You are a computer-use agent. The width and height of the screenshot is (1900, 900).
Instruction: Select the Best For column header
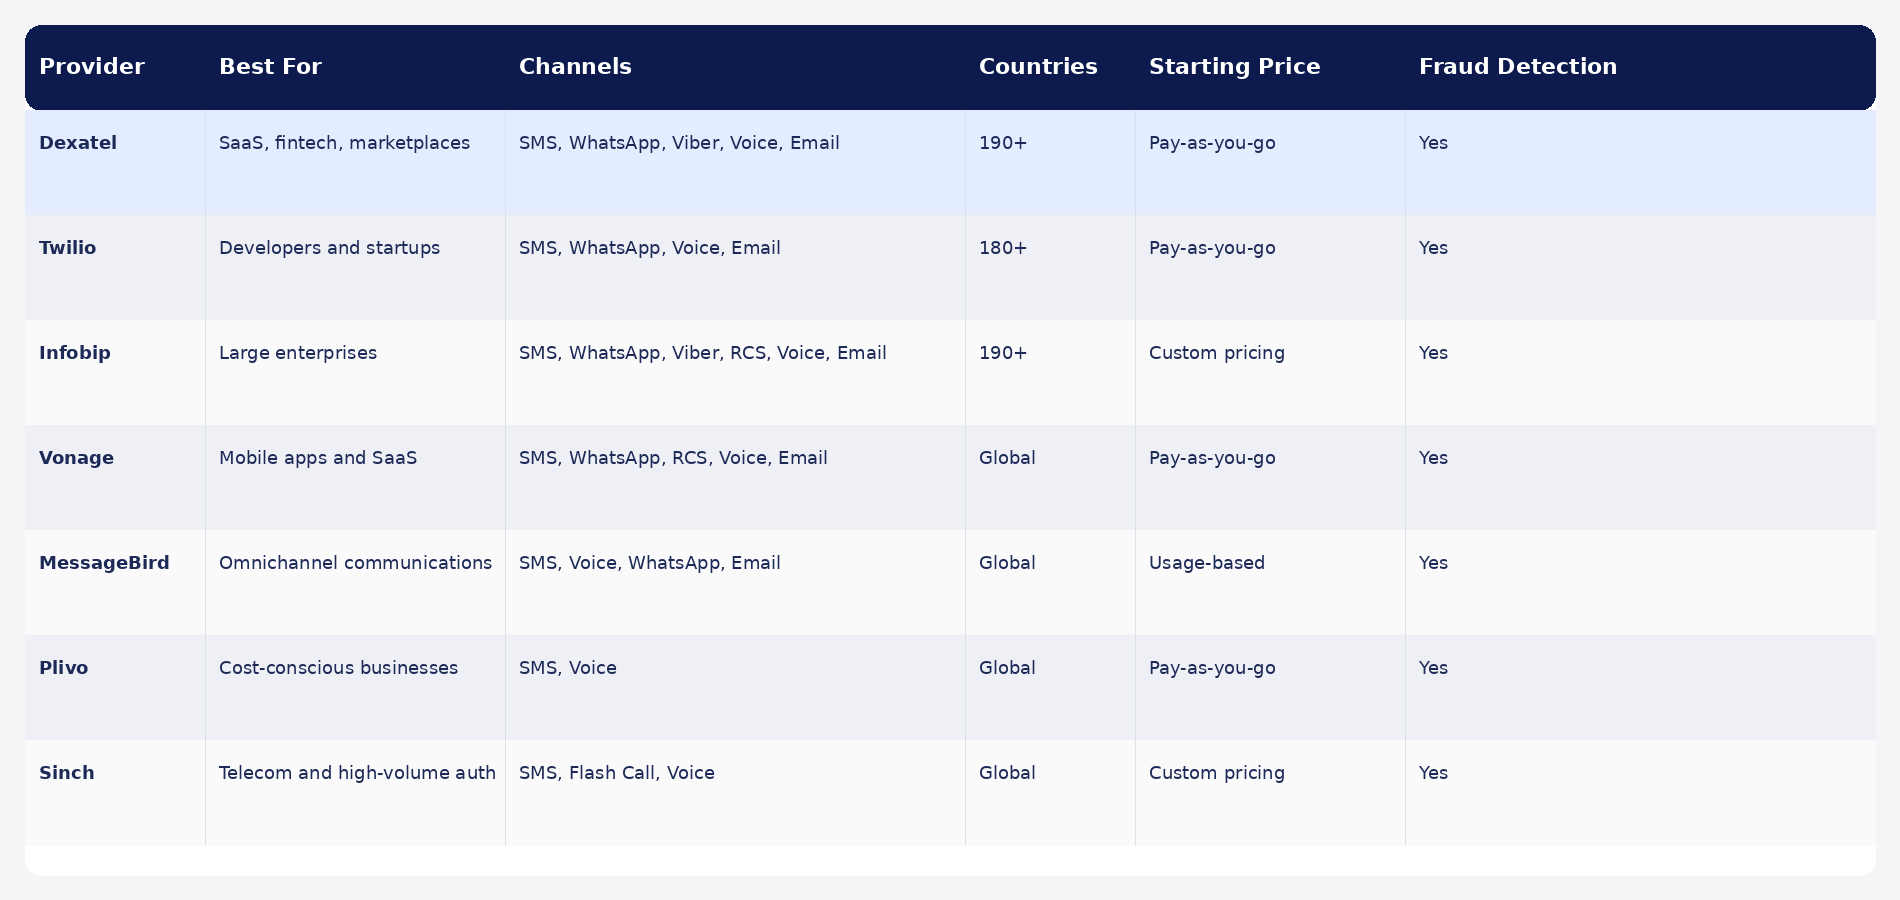pyautogui.click(x=270, y=67)
